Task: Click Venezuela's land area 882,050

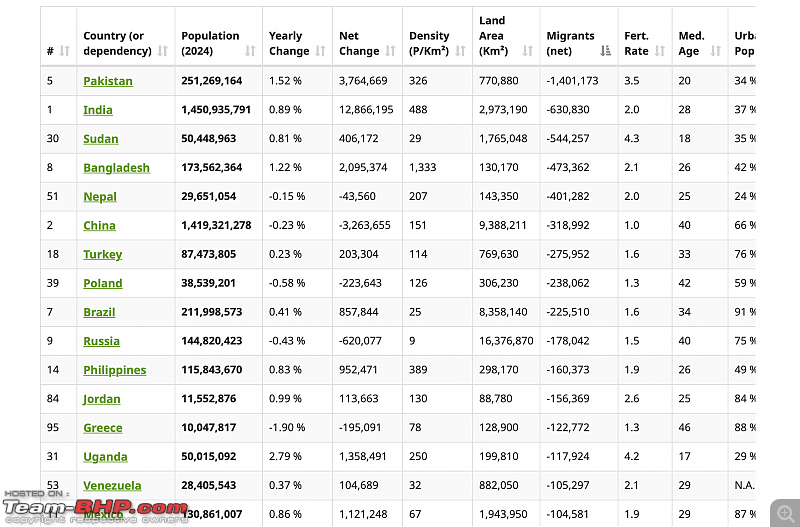Action: (x=498, y=485)
